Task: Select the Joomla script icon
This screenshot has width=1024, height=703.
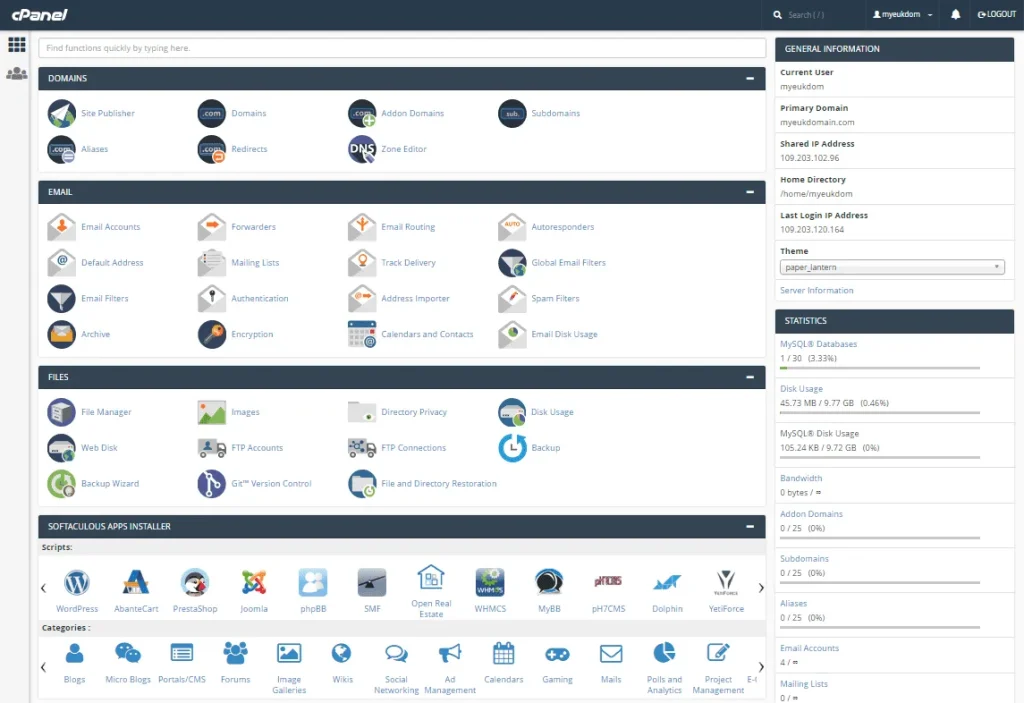Action: [x=254, y=583]
